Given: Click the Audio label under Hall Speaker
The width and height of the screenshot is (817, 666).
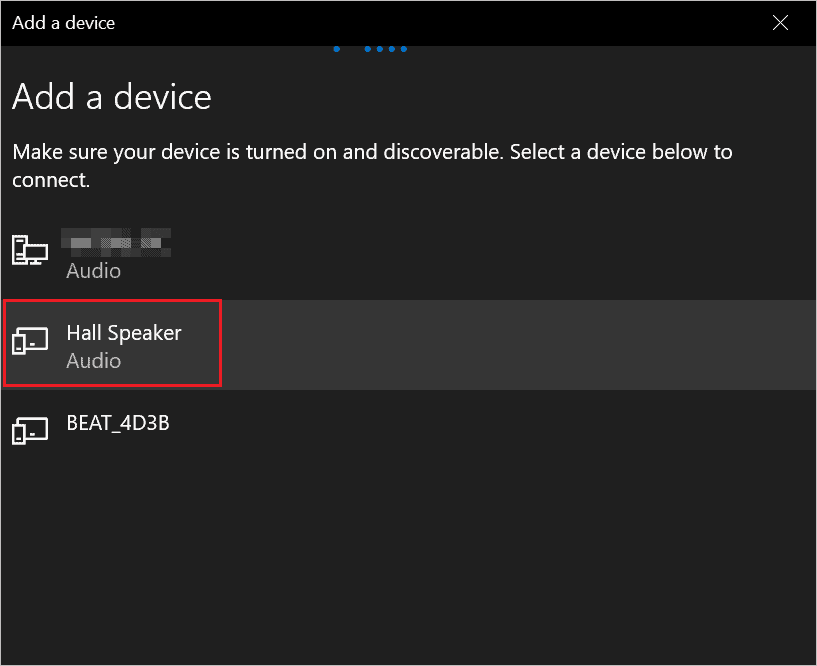Looking at the screenshot, I should (94, 361).
